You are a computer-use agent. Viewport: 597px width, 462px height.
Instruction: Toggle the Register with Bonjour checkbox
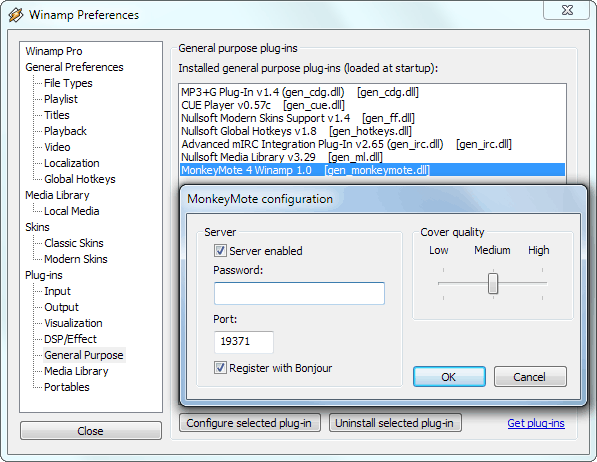click(220, 368)
